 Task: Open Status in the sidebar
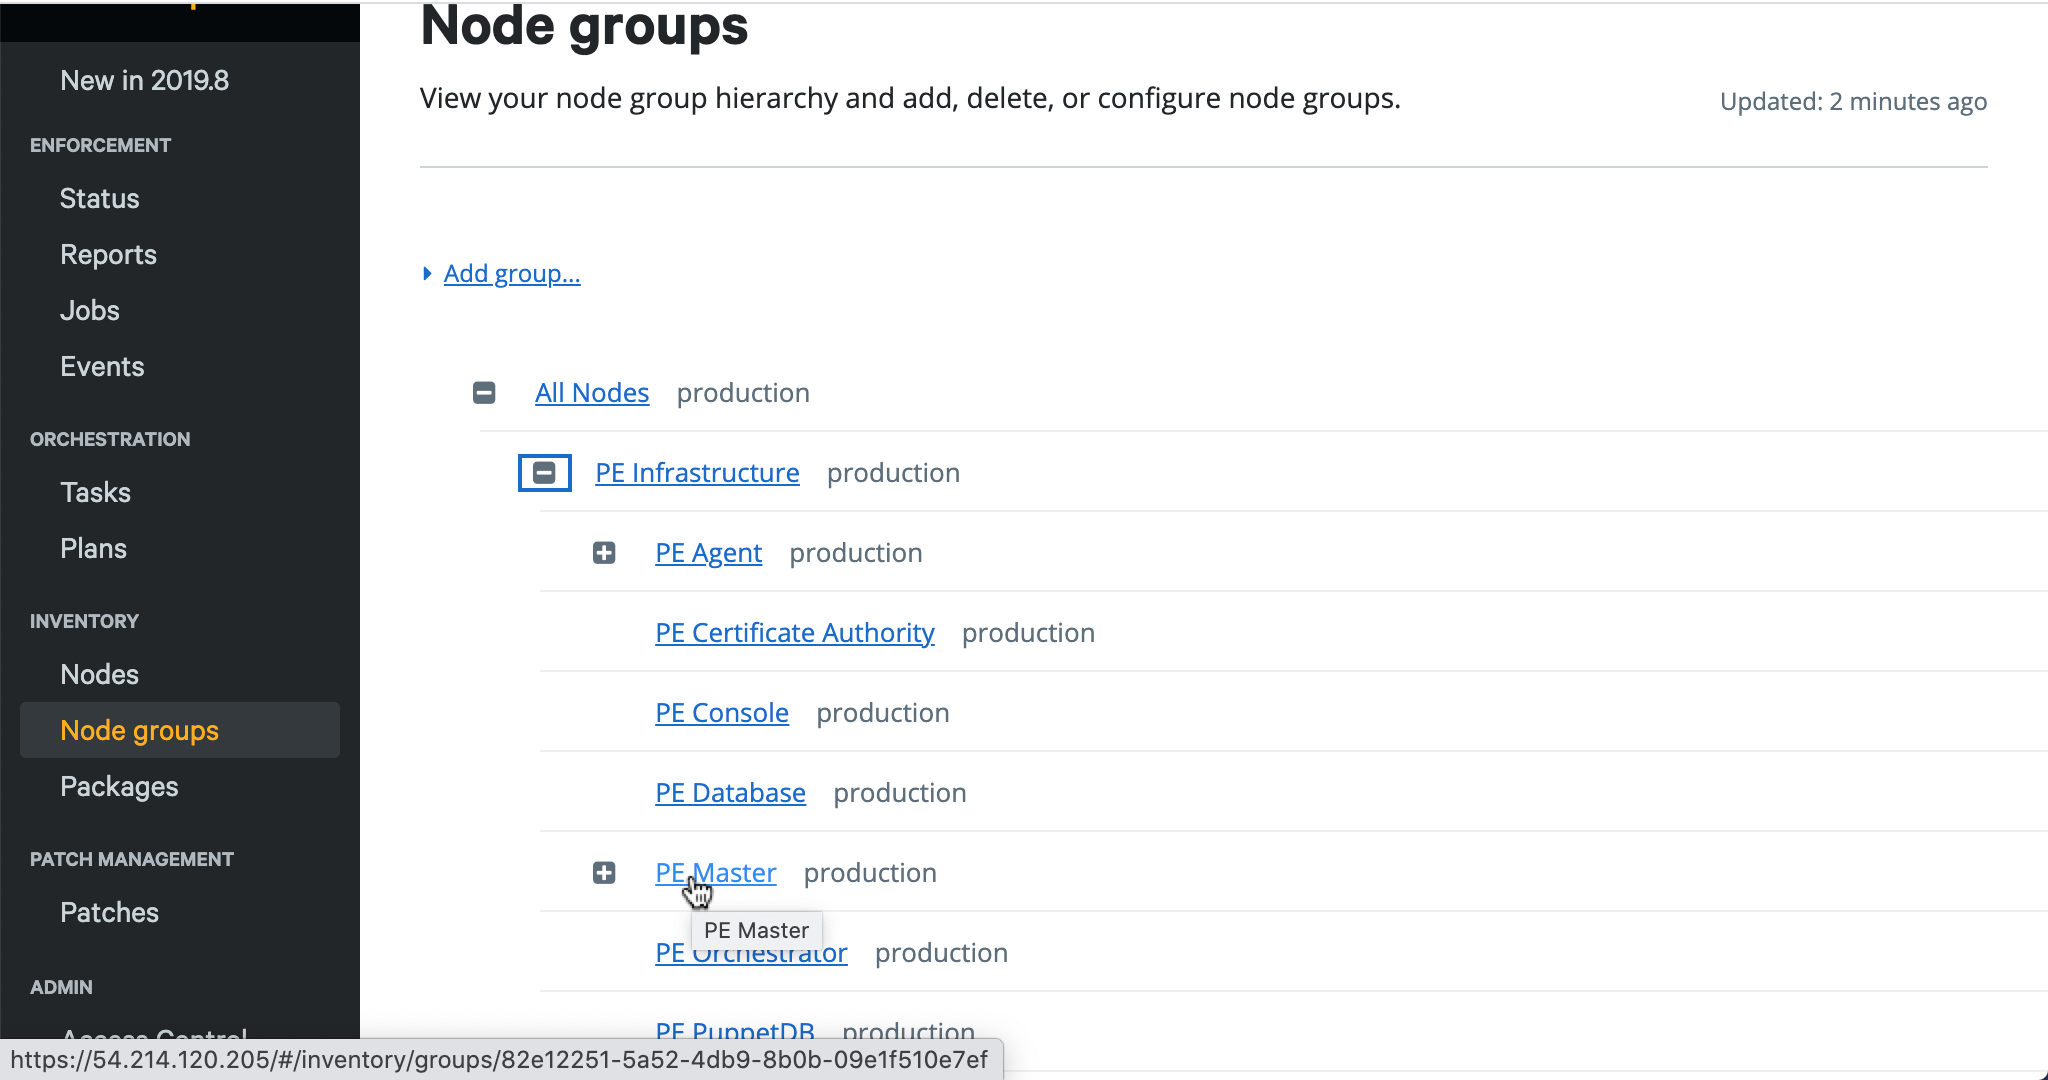[100, 198]
